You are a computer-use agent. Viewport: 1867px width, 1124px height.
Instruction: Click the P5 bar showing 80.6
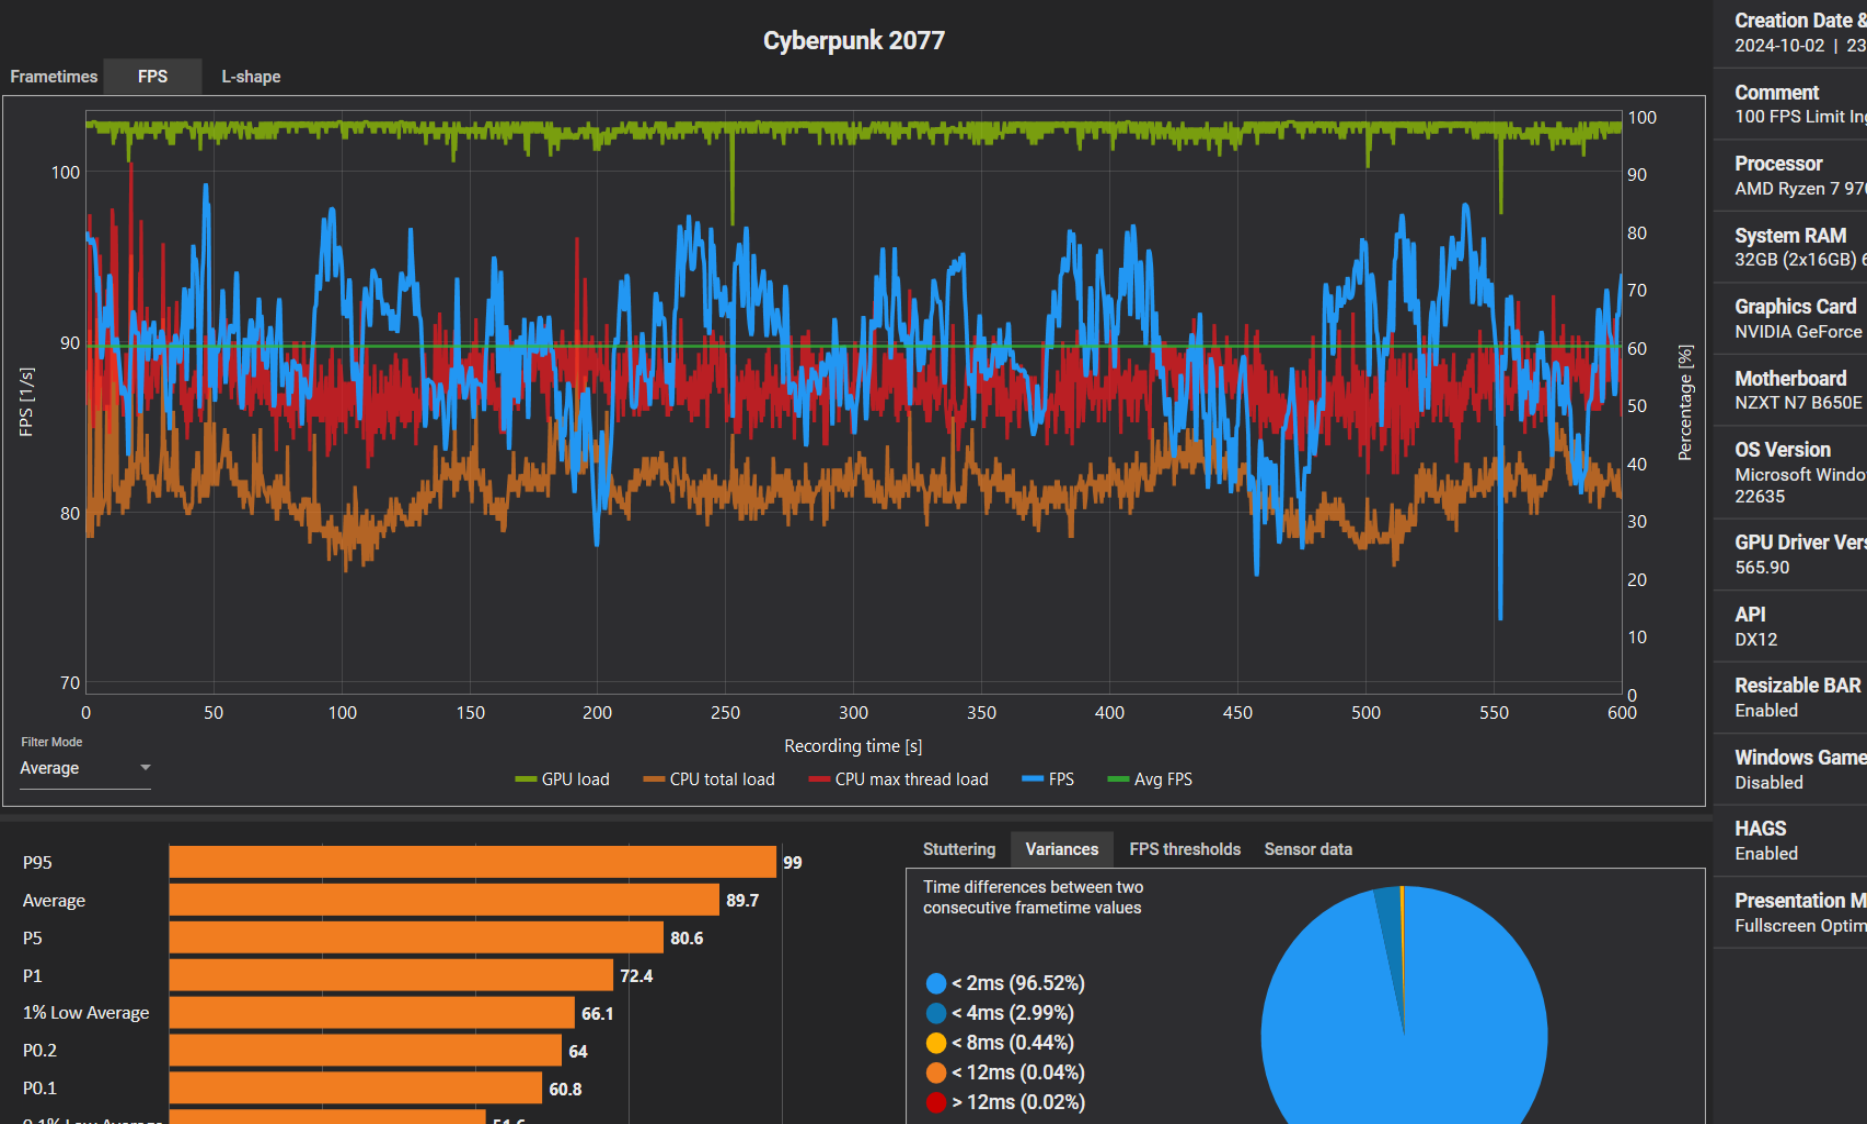pos(416,938)
